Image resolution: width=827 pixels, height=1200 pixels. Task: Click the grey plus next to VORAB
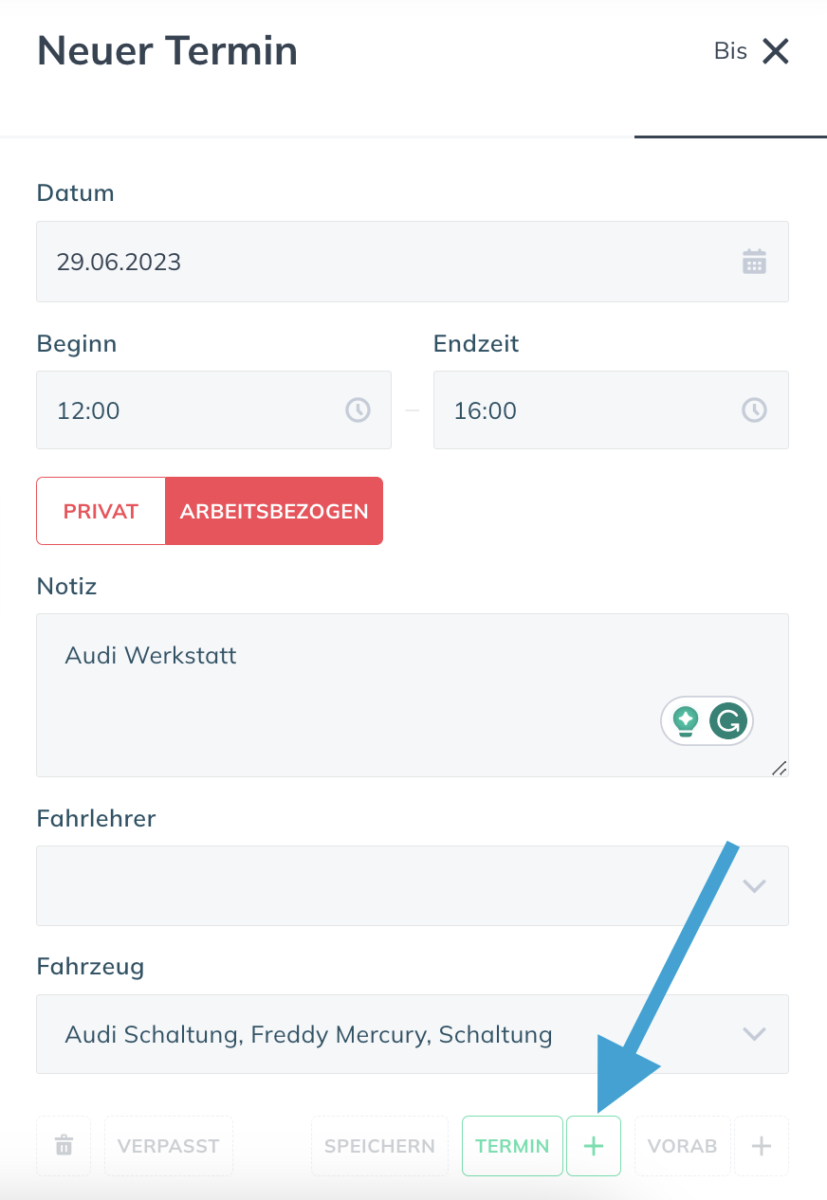[x=761, y=1146]
